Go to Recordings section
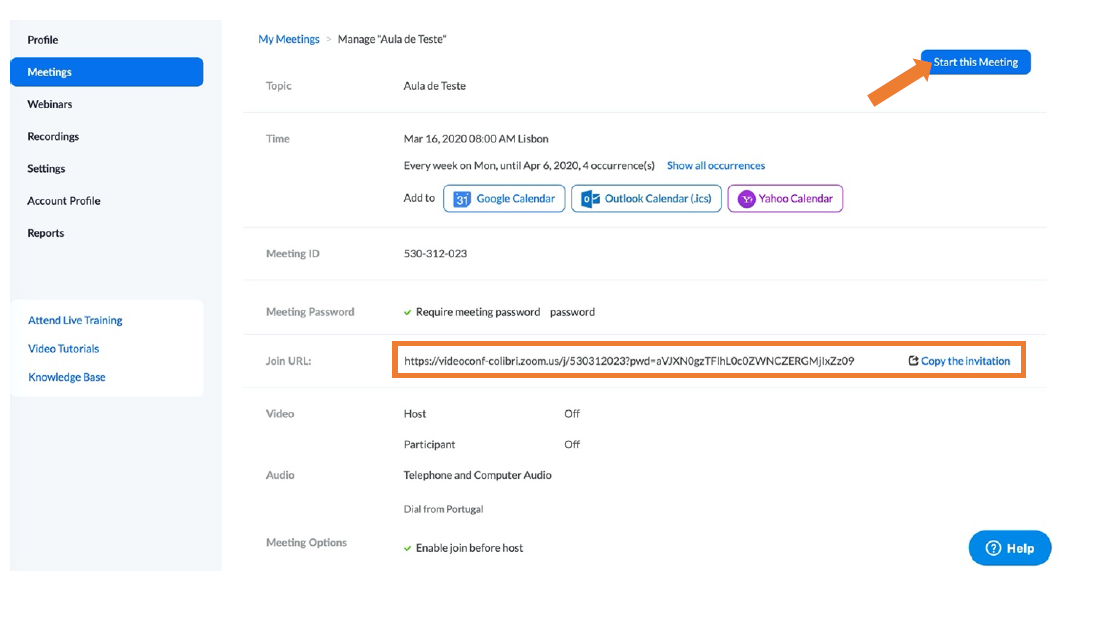The width and height of the screenshot is (1107, 626). point(53,137)
